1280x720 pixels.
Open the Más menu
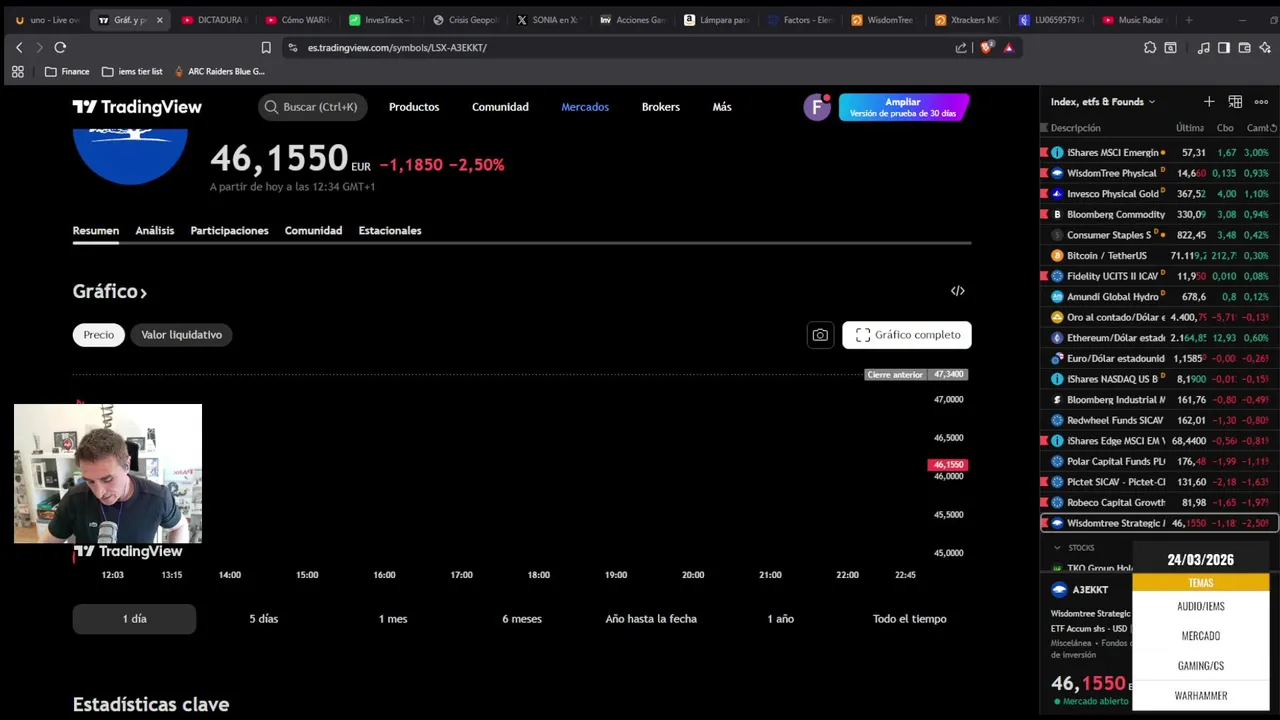[722, 107]
